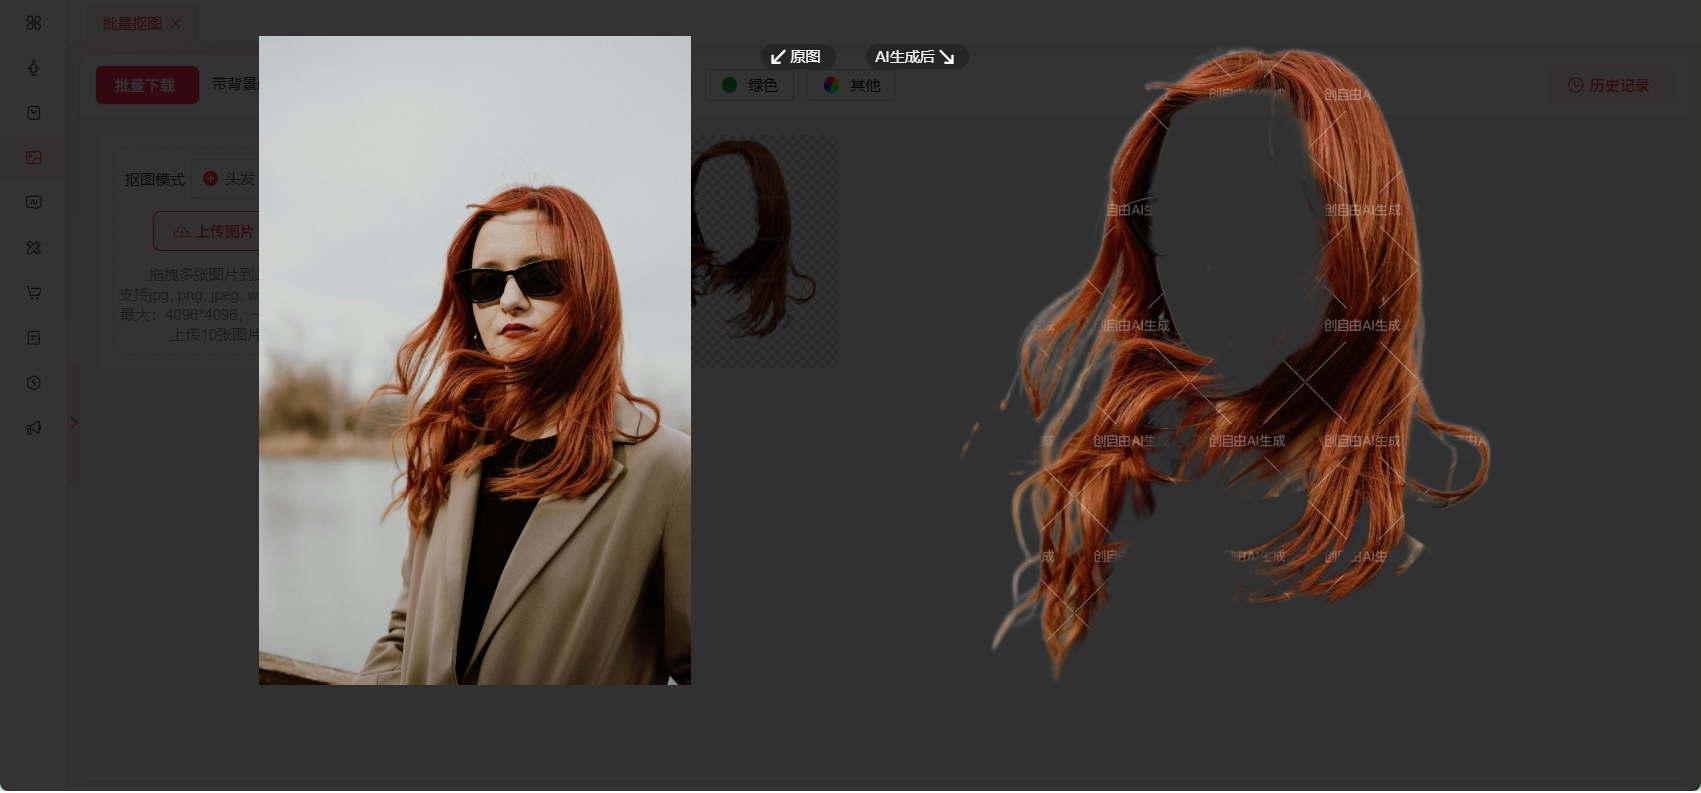Viewport: 1701px width, 793px height.
Task: Open the AI chat bubble icon
Action: pyautogui.click(x=34, y=203)
